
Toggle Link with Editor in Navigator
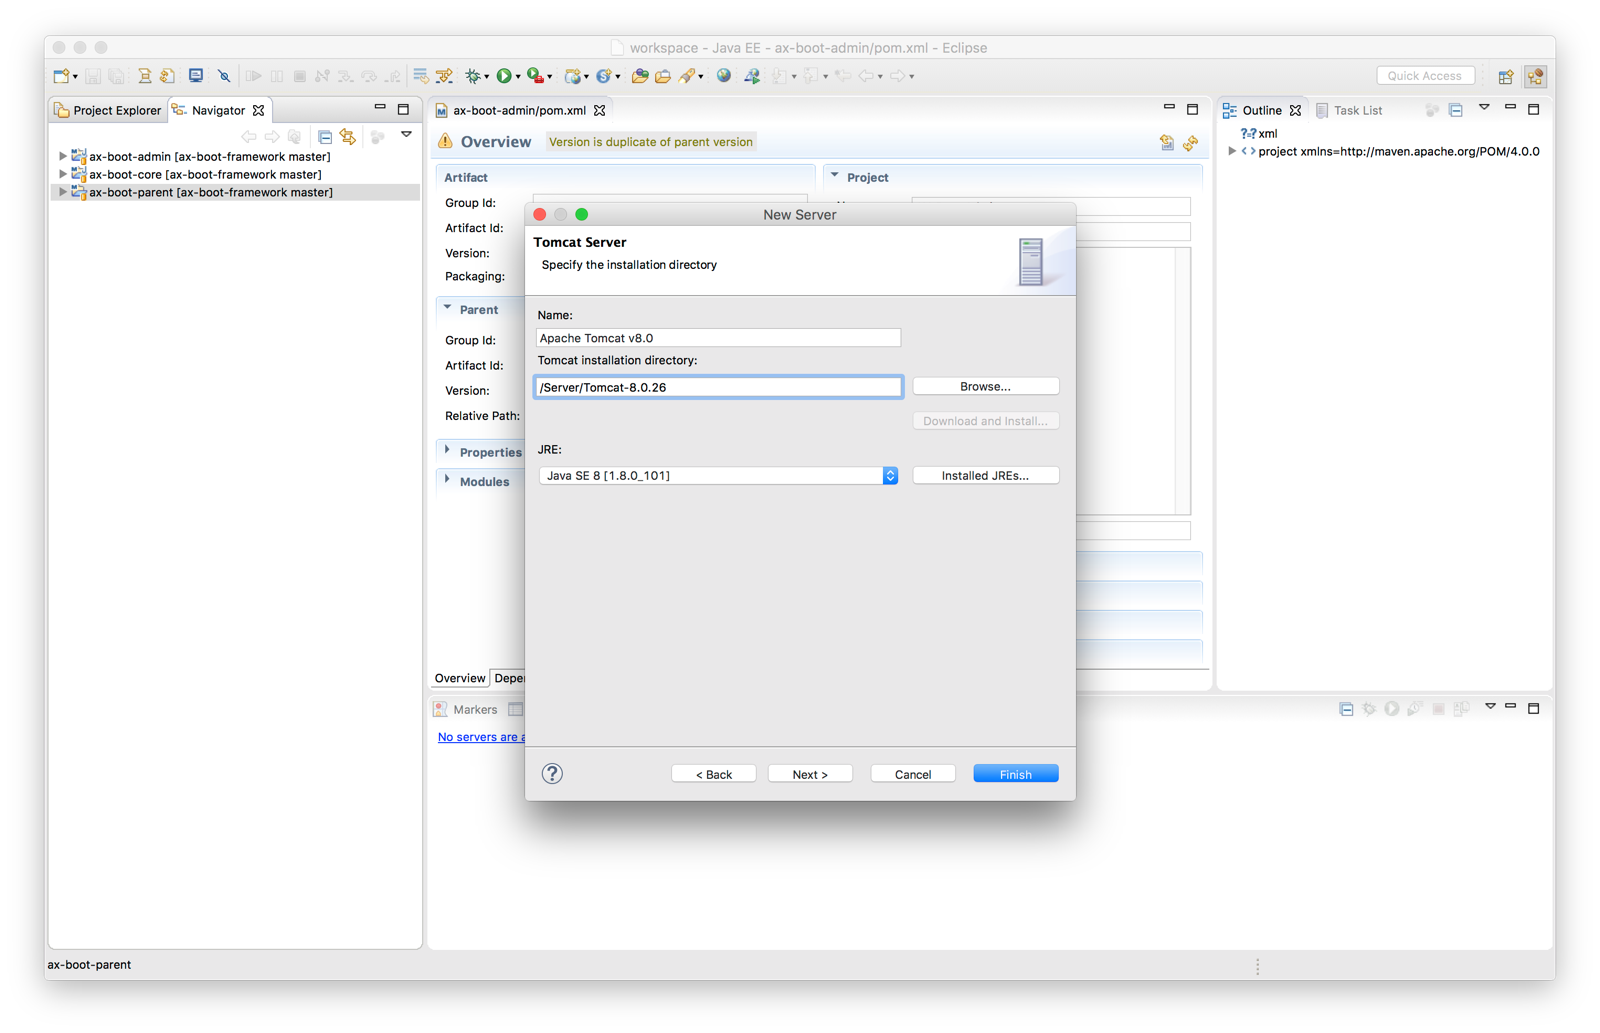coord(348,136)
